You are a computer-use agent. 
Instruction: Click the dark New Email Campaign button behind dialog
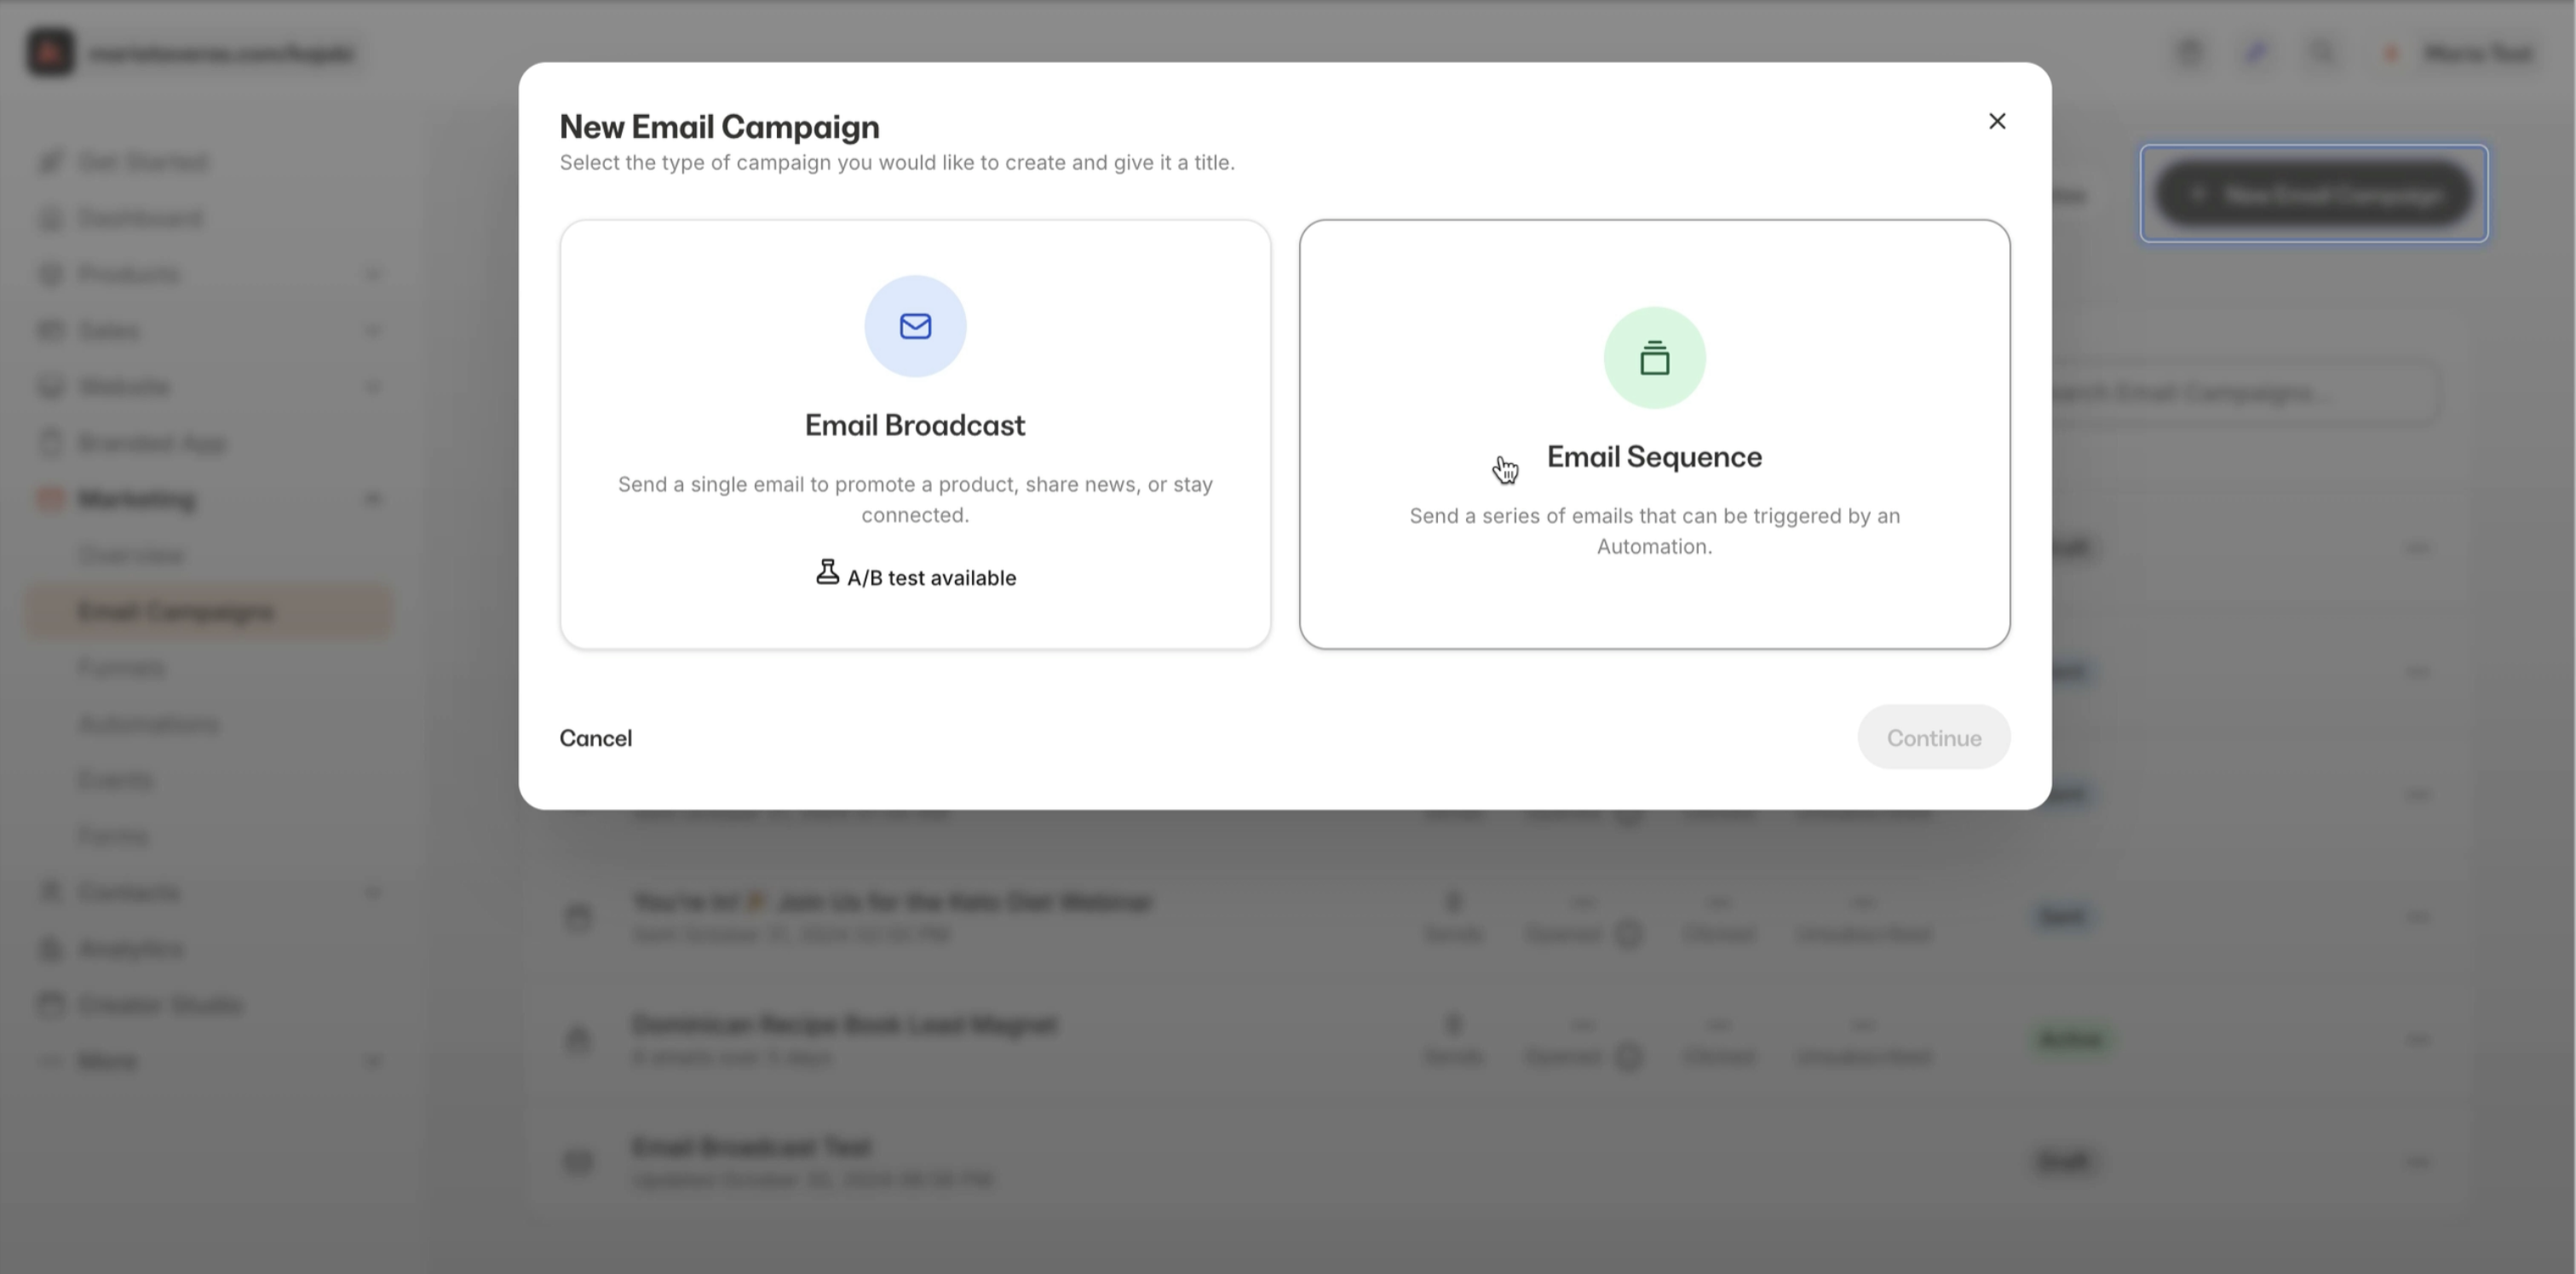[2313, 194]
